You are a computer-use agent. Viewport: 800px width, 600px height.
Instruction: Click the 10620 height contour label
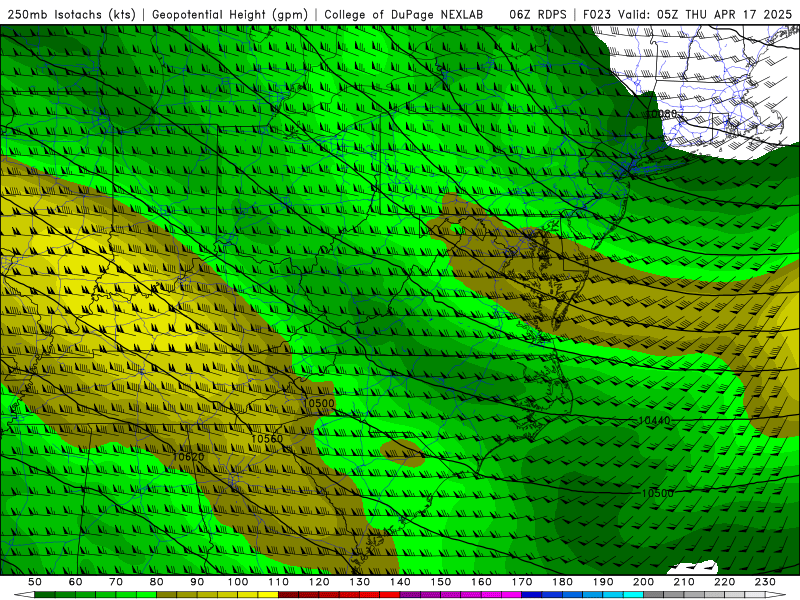[x=188, y=457]
